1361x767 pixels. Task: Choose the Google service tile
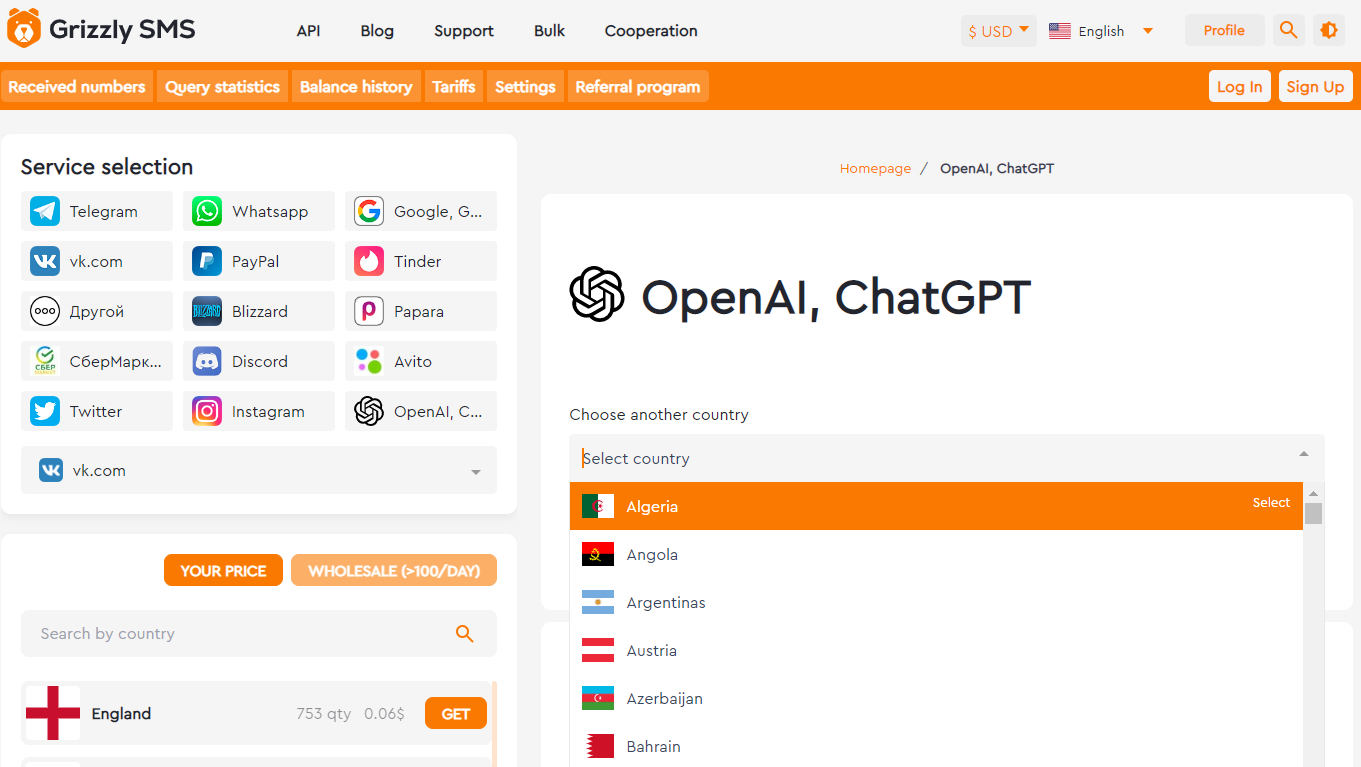pos(421,211)
